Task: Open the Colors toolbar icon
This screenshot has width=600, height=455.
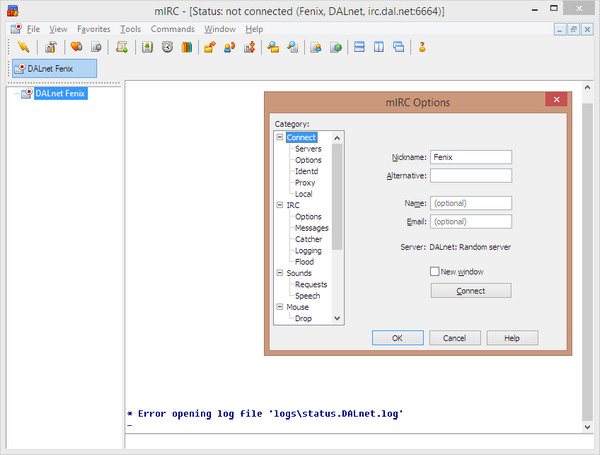Action: click(x=186, y=47)
